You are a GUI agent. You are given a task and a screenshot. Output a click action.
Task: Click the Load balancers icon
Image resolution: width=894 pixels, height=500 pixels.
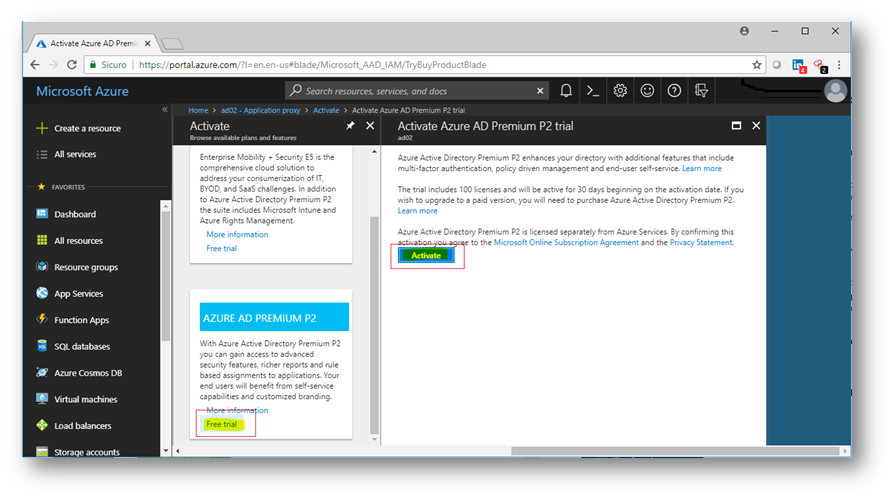point(42,425)
